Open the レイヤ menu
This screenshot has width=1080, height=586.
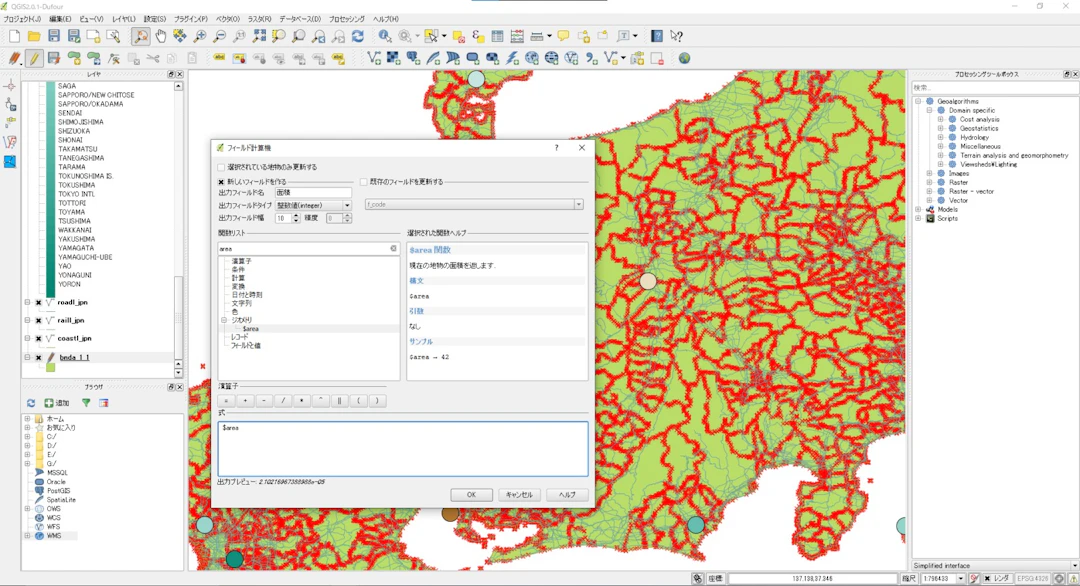tap(124, 19)
